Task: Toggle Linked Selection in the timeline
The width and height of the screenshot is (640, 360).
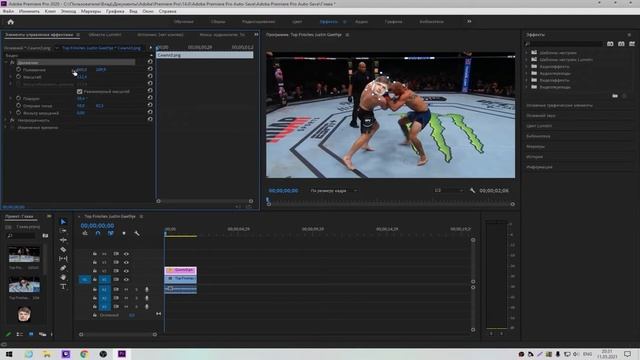Action: [111, 233]
